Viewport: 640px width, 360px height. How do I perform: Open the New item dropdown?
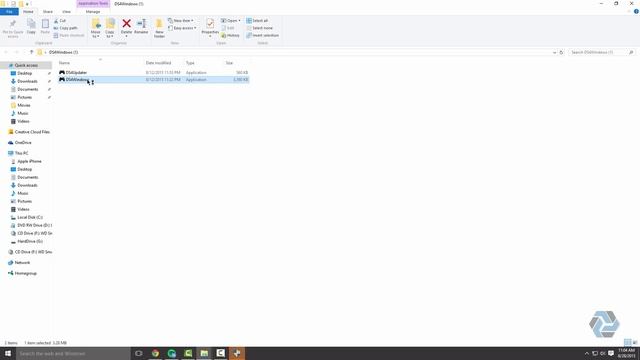tap(181, 20)
